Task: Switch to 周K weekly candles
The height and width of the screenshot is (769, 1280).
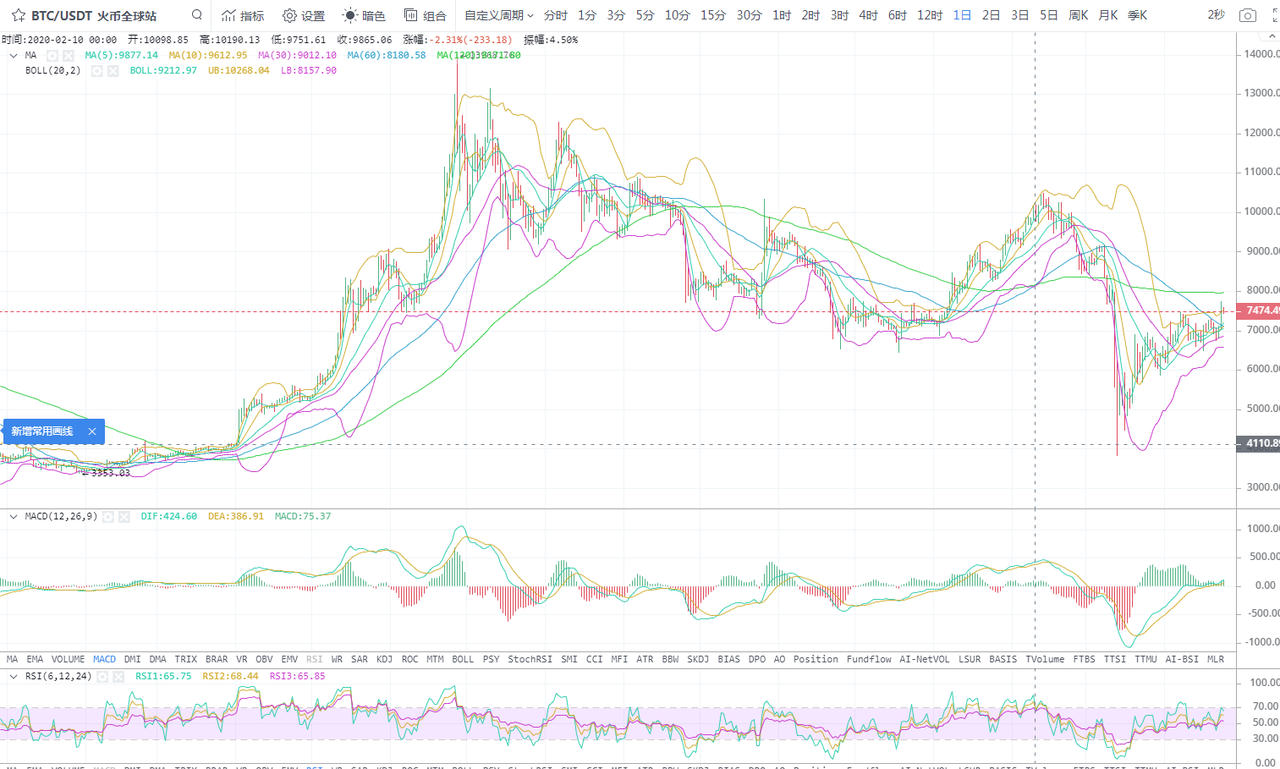Action: (1078, 16)
